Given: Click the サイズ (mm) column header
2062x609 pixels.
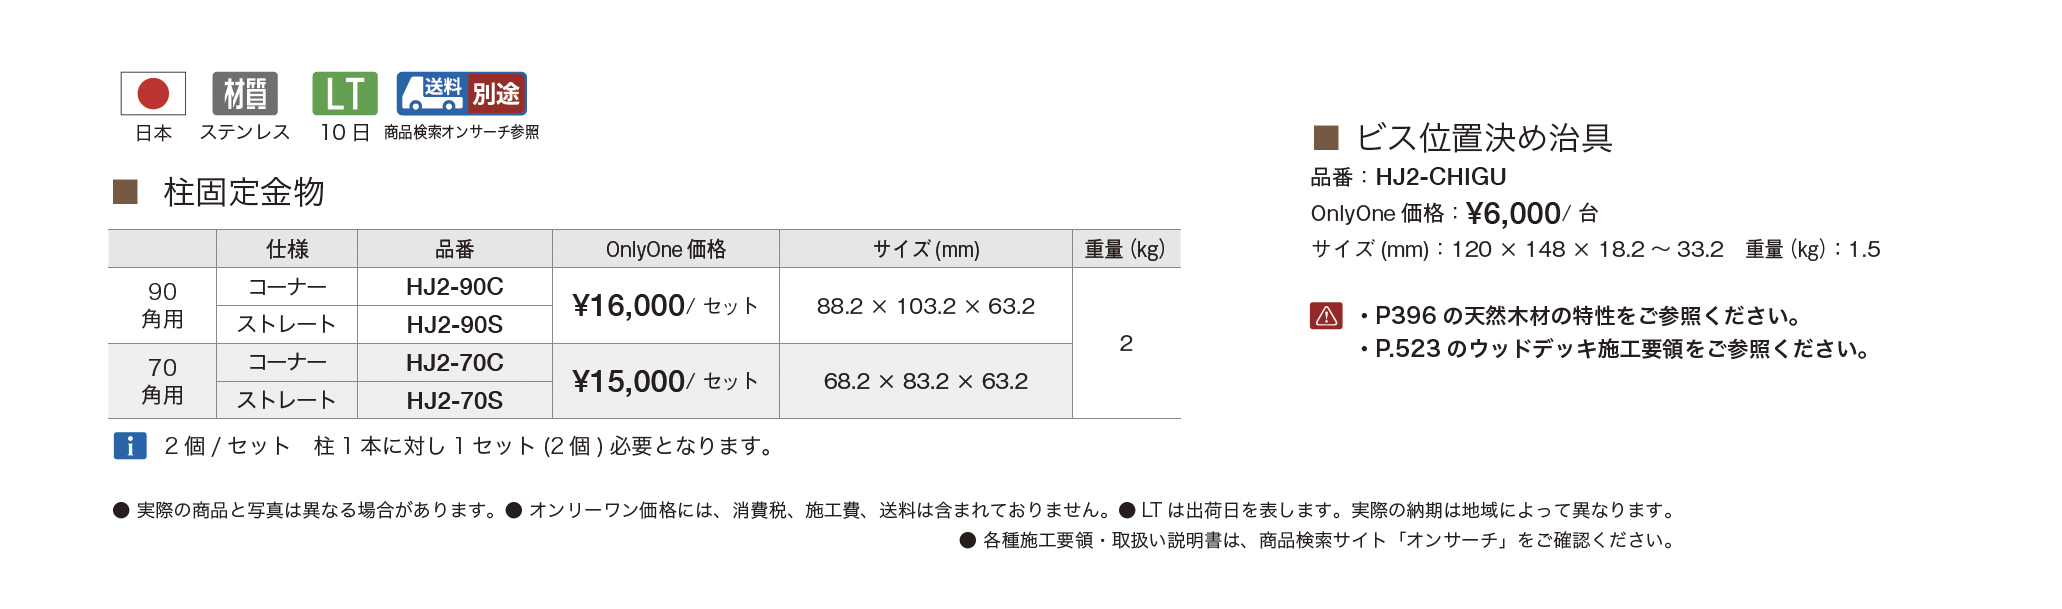Looking at the screenshot, I should pos(926,249).
